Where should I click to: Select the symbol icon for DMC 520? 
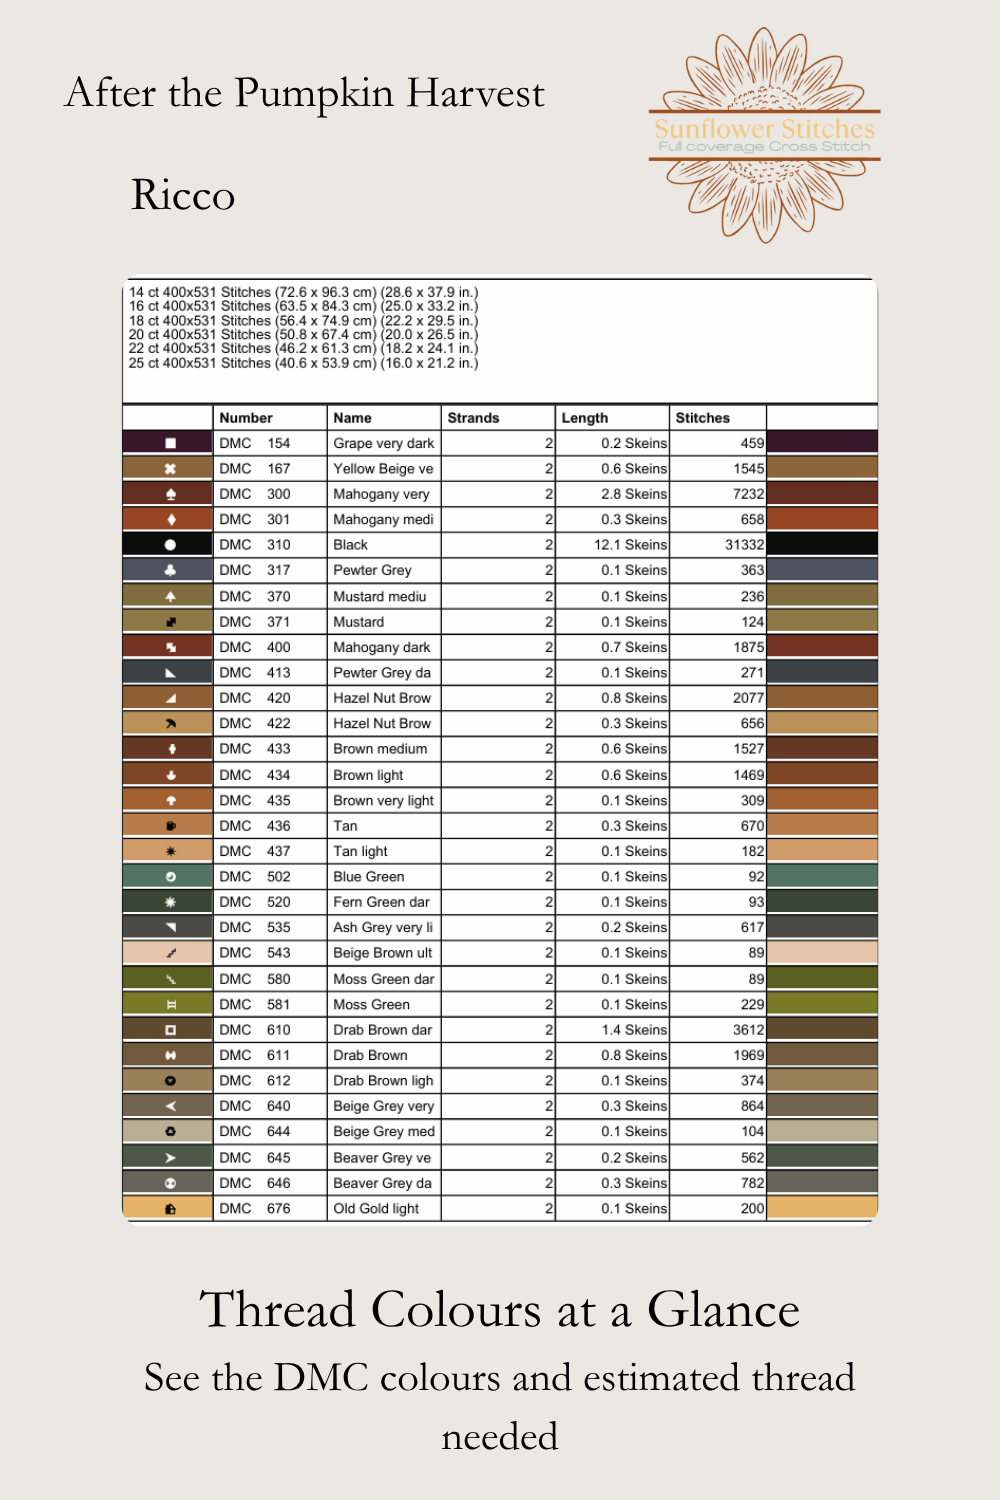coord(170,902)
